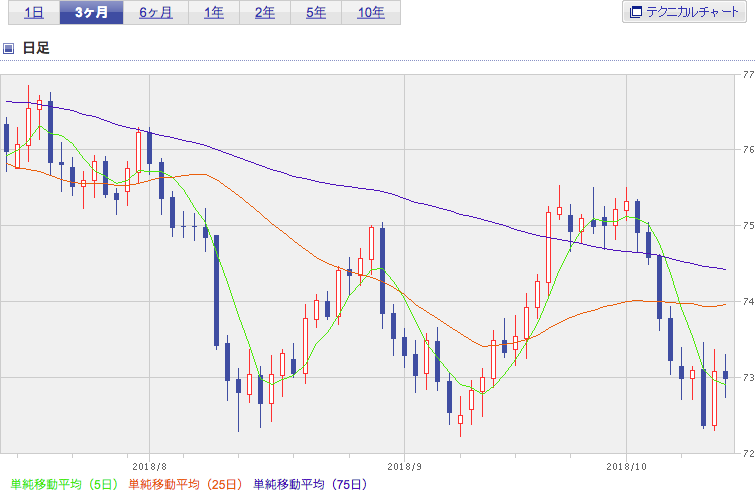Select the 3ヶ月 period tab
Viewport: 755px width, 493px height.
(91, 13)
